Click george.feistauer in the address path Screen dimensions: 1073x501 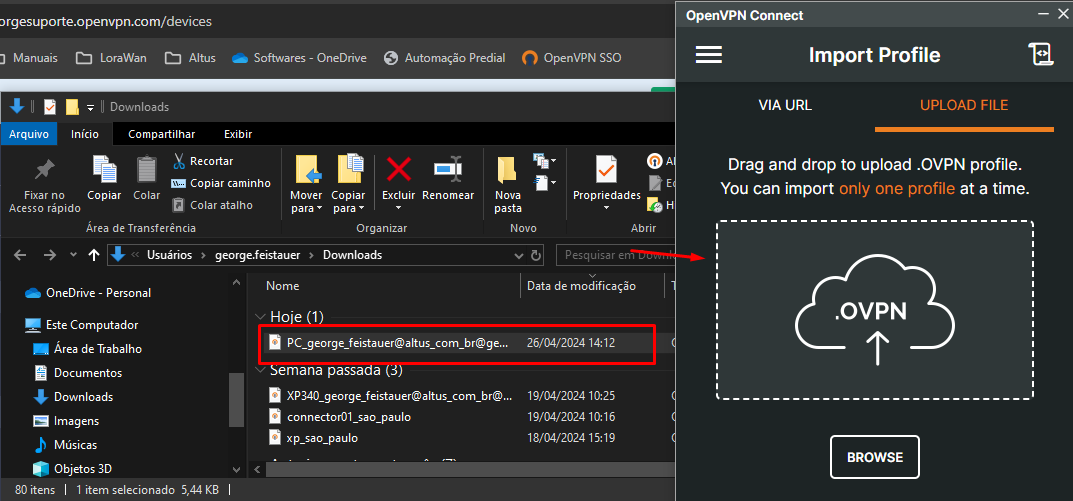[258, 255]
